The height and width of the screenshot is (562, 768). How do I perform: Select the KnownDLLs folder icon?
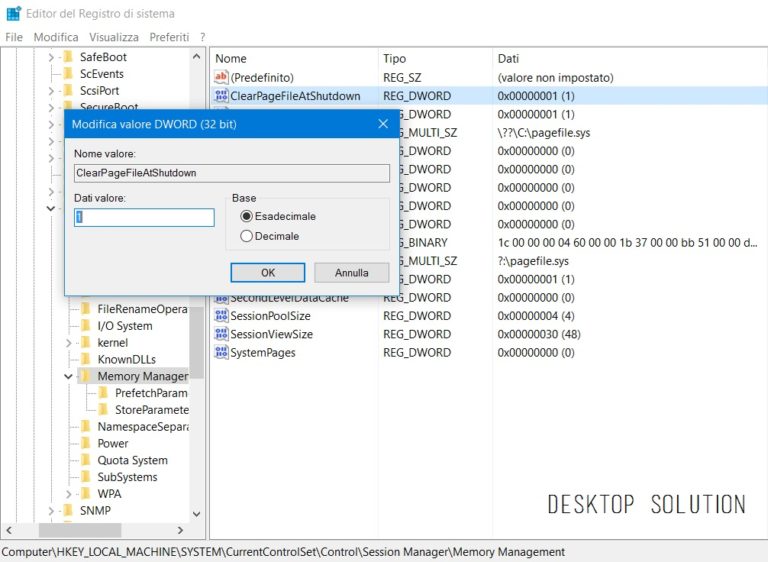click(x=86, y=359)
